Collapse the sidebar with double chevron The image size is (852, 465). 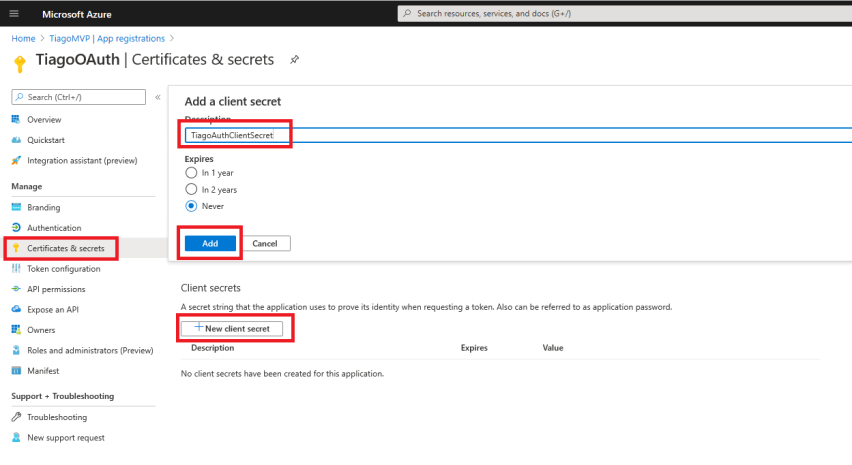tap(157, 97)
